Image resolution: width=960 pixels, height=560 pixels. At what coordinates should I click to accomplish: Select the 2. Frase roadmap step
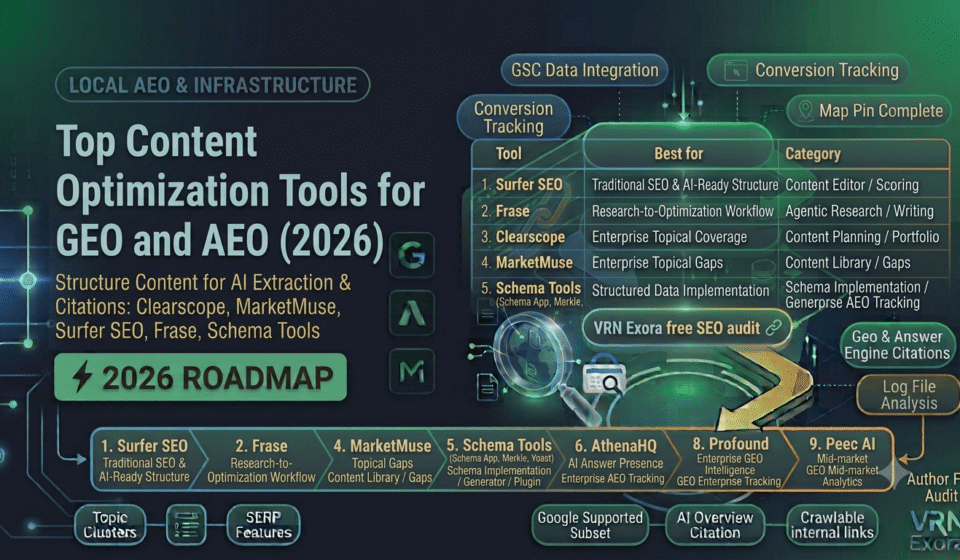coord(261,460)
